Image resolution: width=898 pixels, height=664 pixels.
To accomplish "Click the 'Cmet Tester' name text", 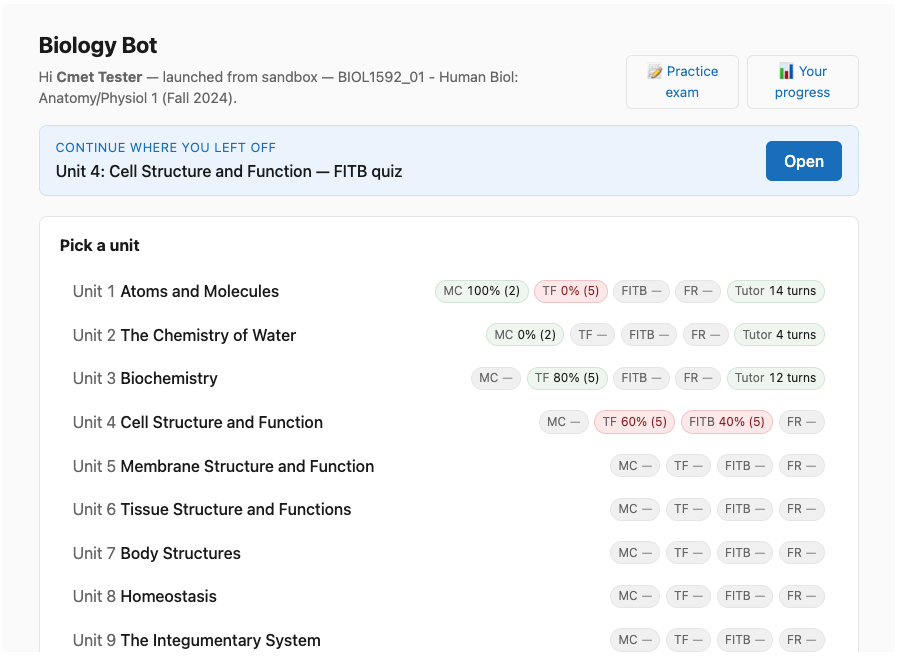I will [x=99, y=77].
